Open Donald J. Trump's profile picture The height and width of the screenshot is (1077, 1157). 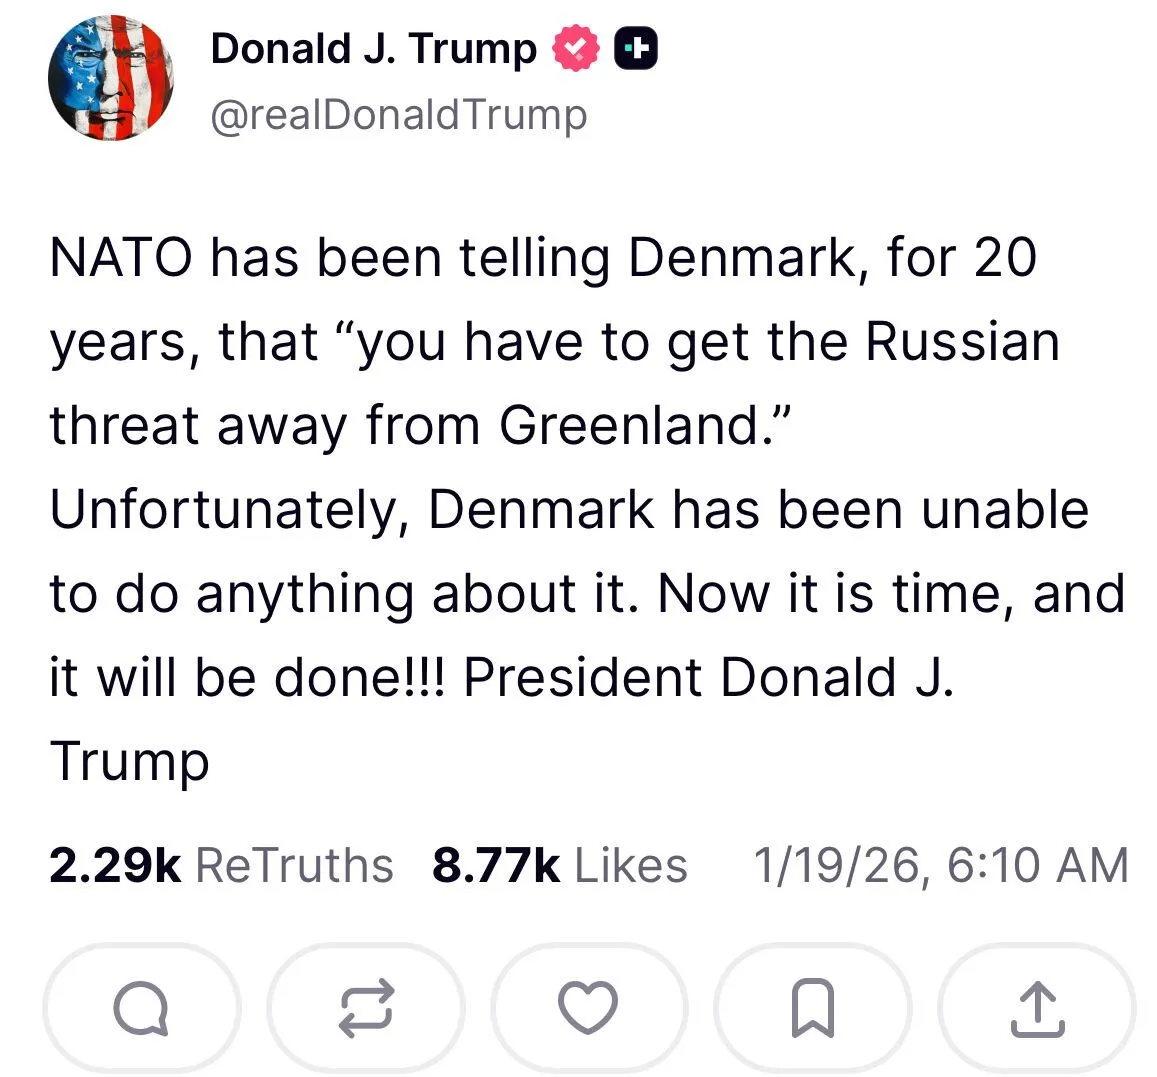(110, 79)
